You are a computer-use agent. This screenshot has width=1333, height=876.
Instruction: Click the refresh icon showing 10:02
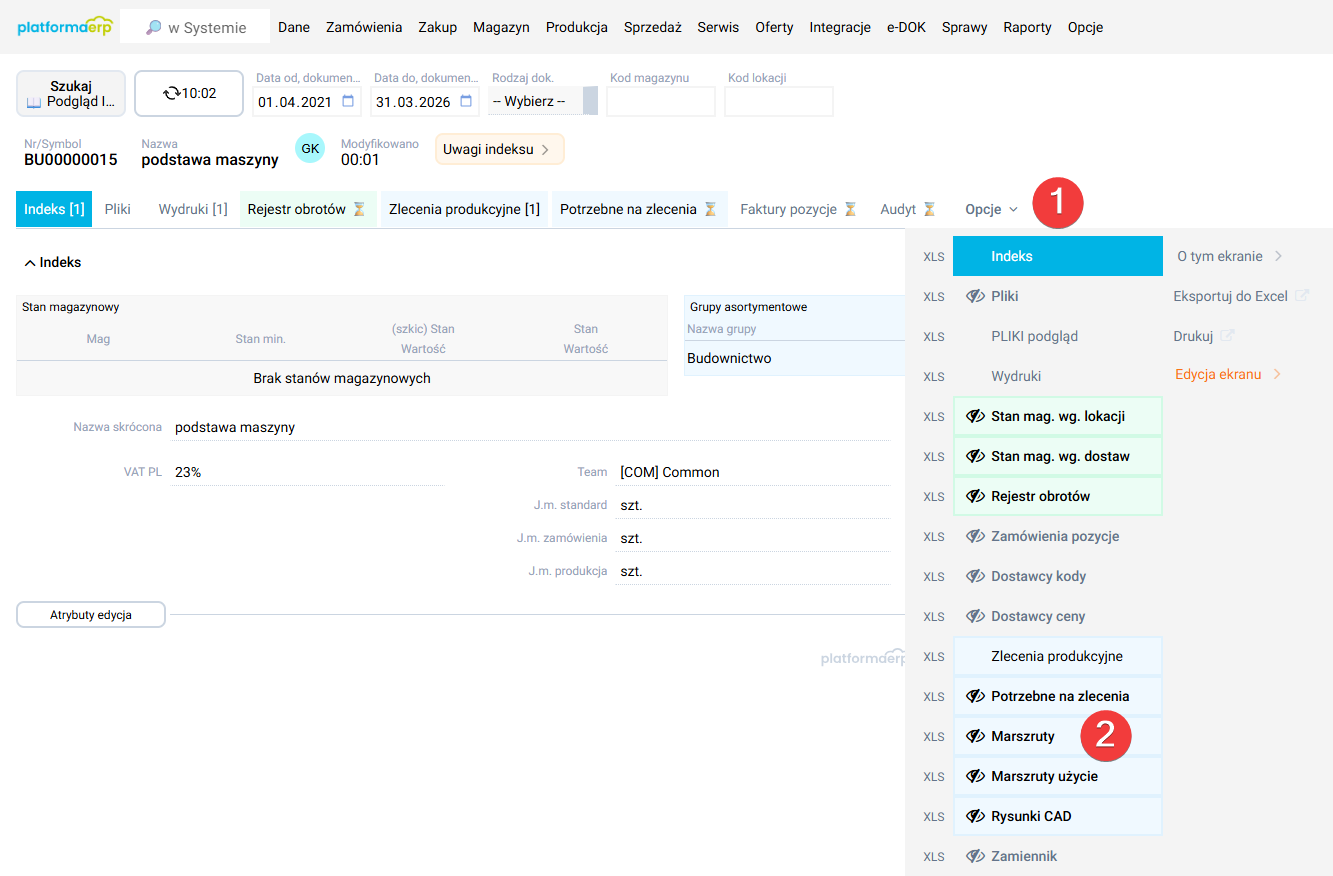click(173, 93)
